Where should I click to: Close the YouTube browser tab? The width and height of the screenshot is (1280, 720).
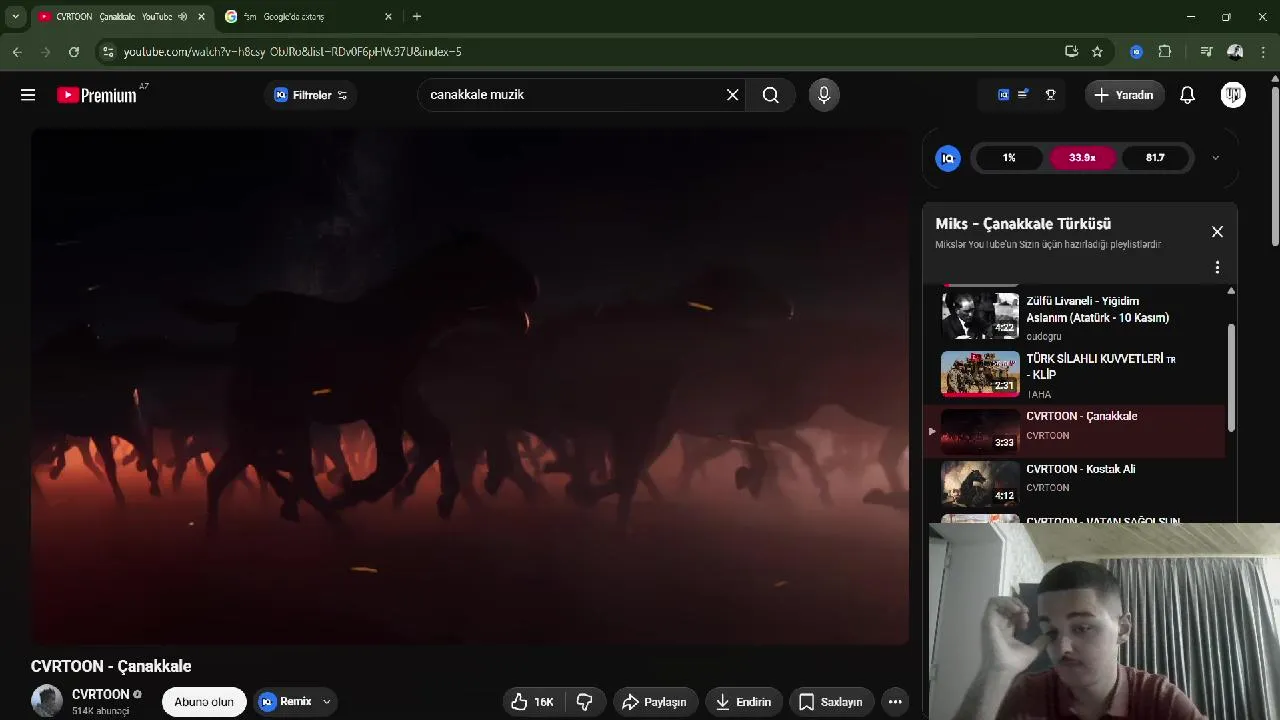coord(201,17)
